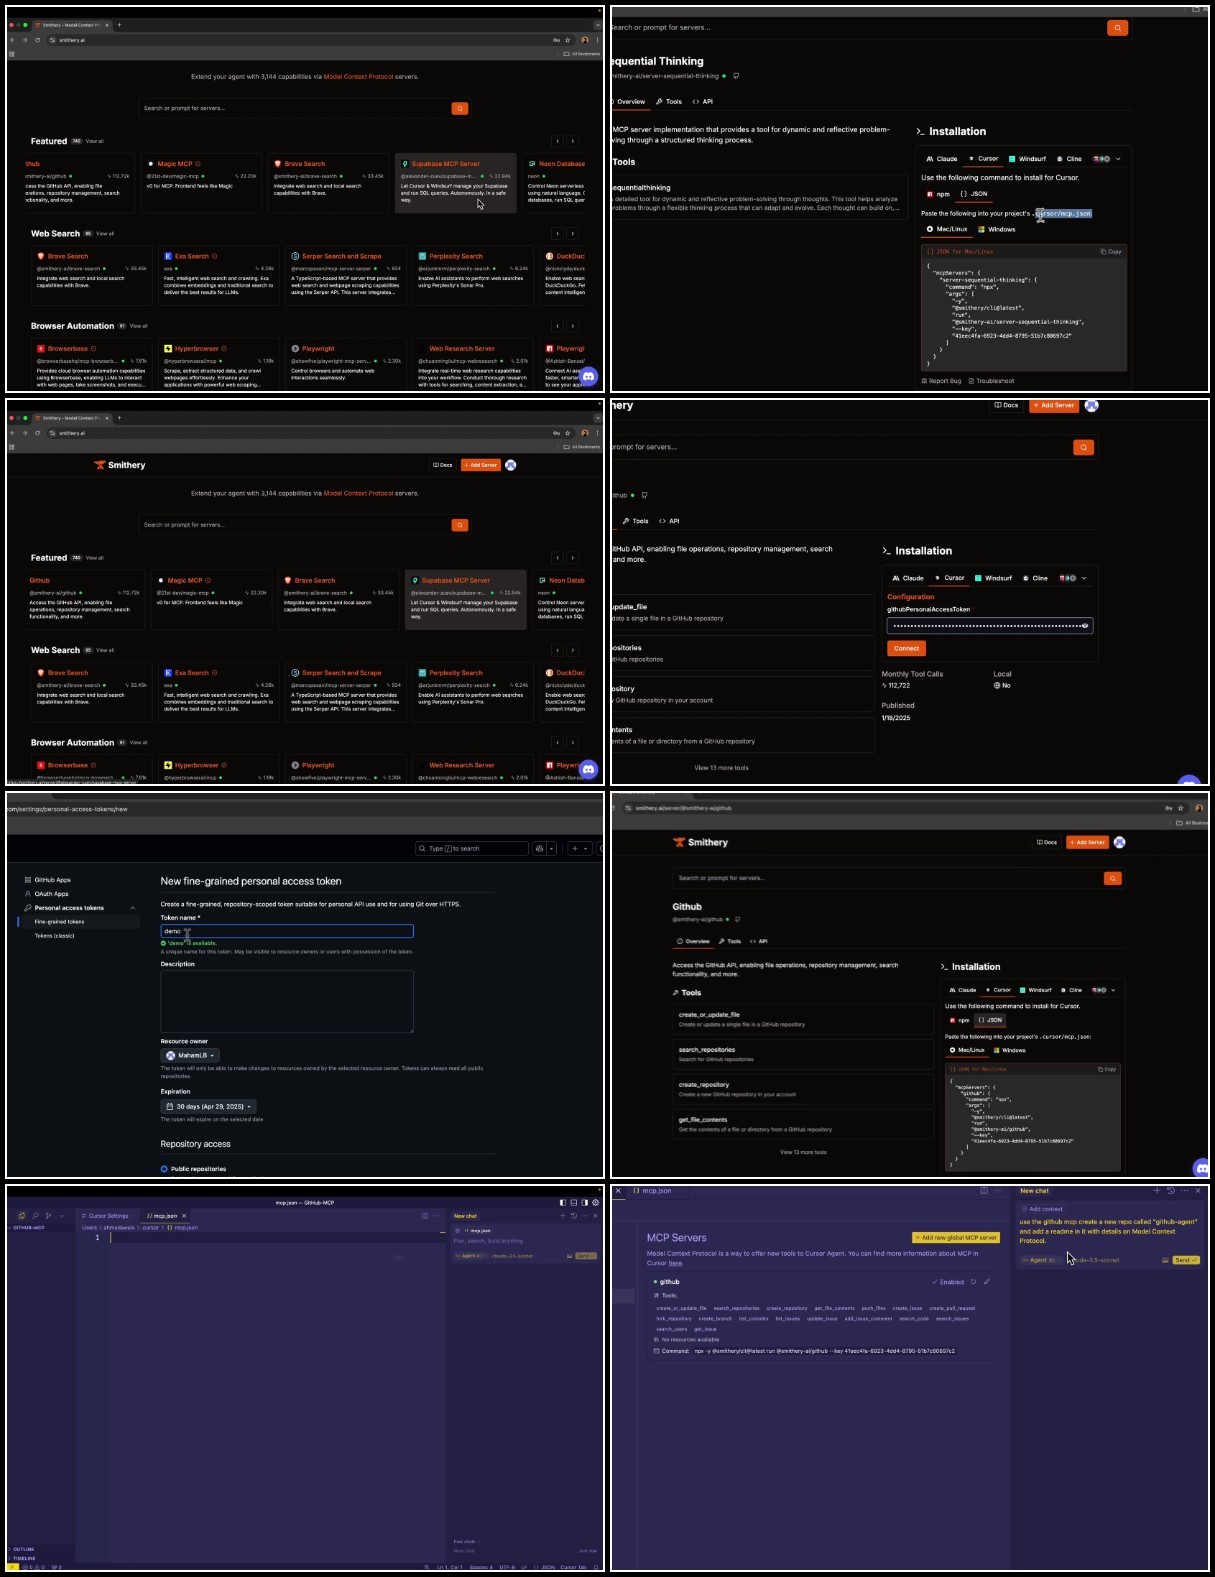
Task: Click the Smithery logo on the homepage
Action: point(120,465)
